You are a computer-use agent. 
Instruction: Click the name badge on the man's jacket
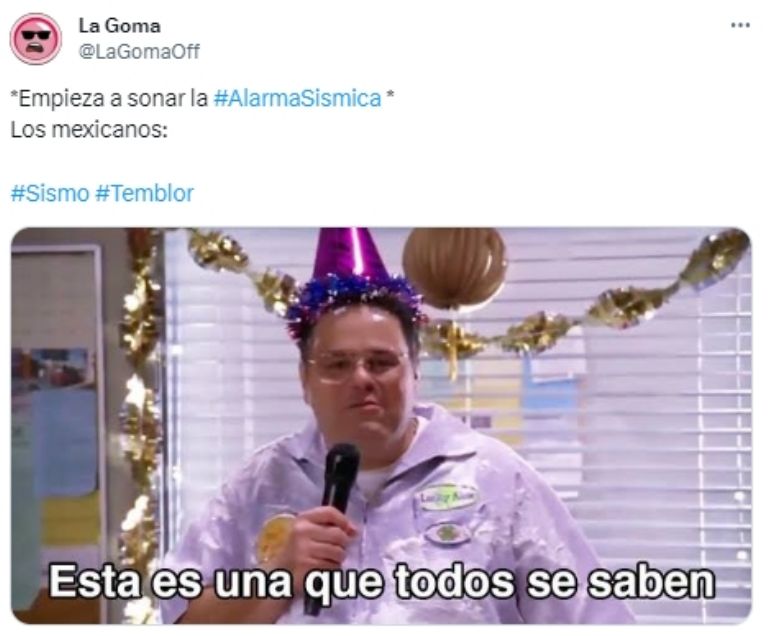coord(447,497)
